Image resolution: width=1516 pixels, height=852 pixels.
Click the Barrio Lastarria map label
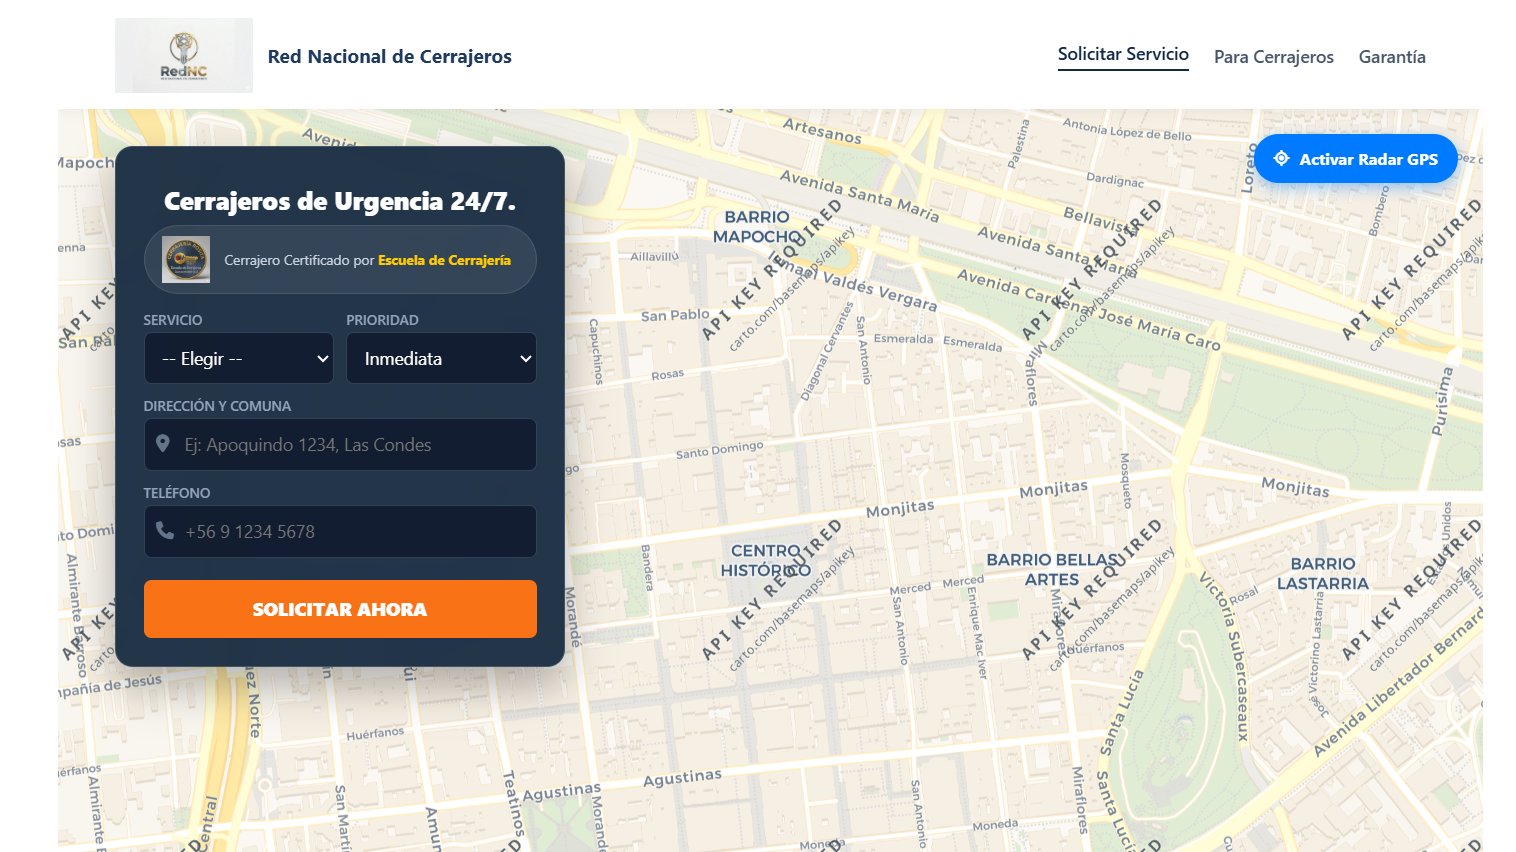(1322, 573)
